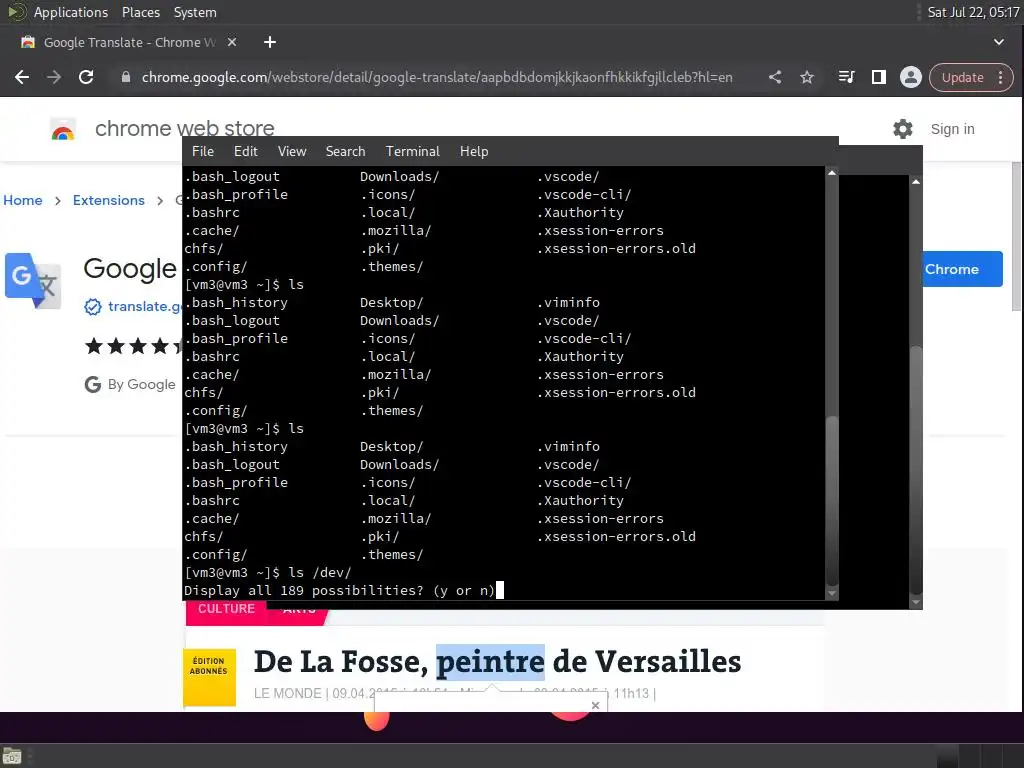Click the clock Sat Jul 22
Viewport: 1024px width, 768px height.
(x=973, y=12)
